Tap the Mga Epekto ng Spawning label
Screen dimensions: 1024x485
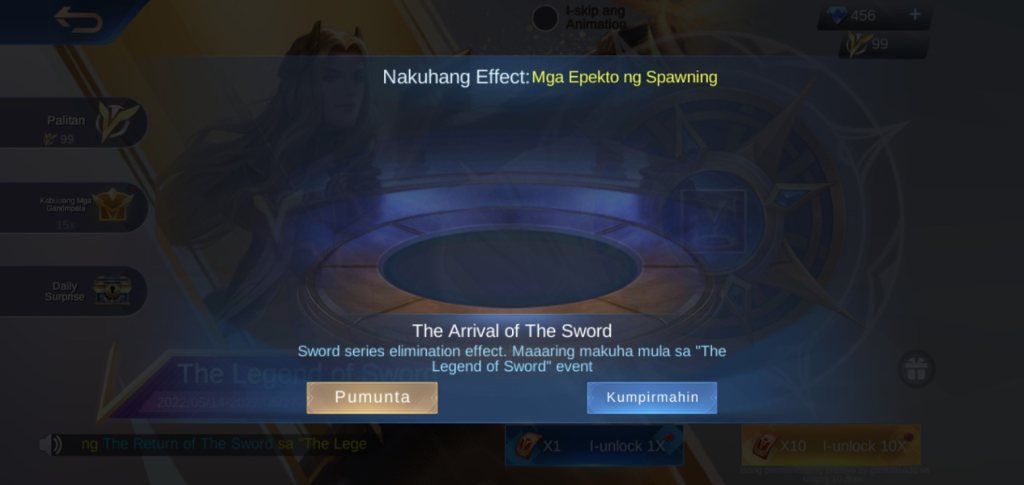coord(624,77)
